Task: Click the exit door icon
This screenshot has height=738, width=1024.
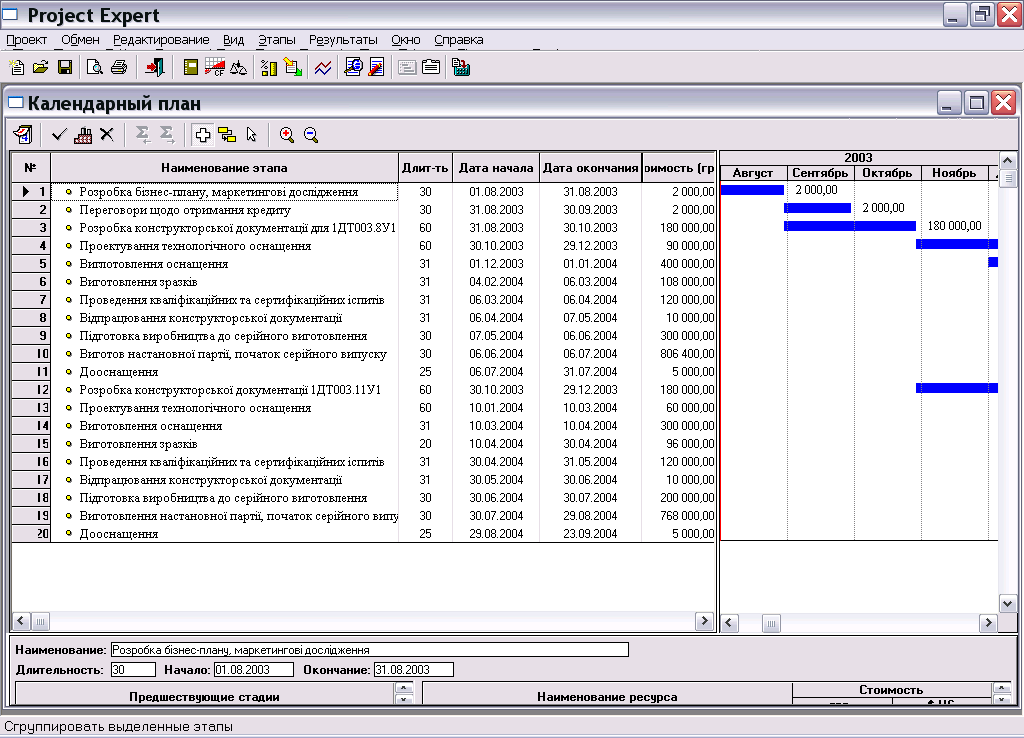Action: click(x=155, y=67)
